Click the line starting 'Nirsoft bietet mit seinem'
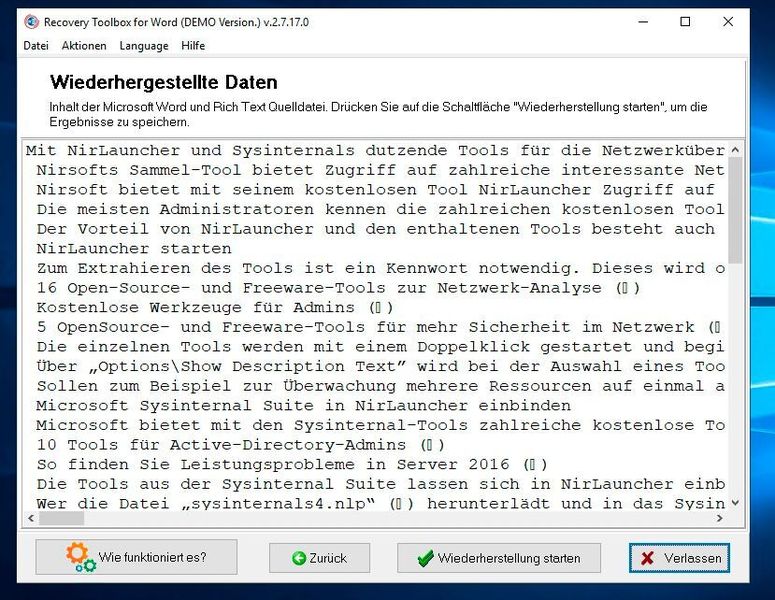This screenshot has height=600, width=775. (376, 190)
